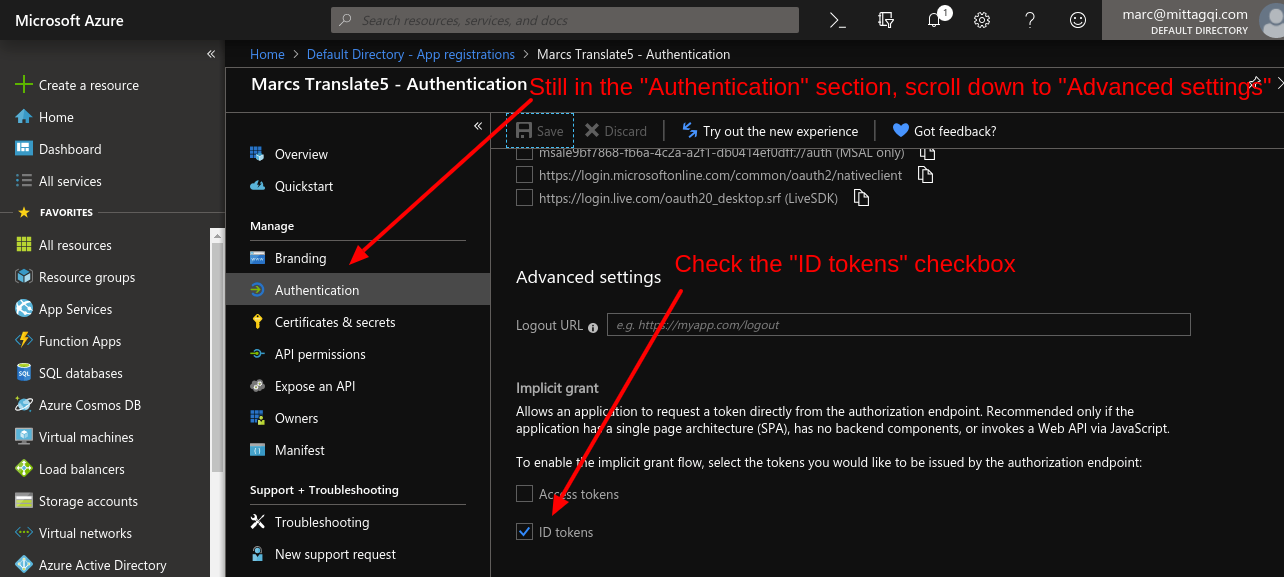The height and width of the screenshot is (577, 1284).
Task: Click the Implicit grant heading
Action: coord(558,388)
